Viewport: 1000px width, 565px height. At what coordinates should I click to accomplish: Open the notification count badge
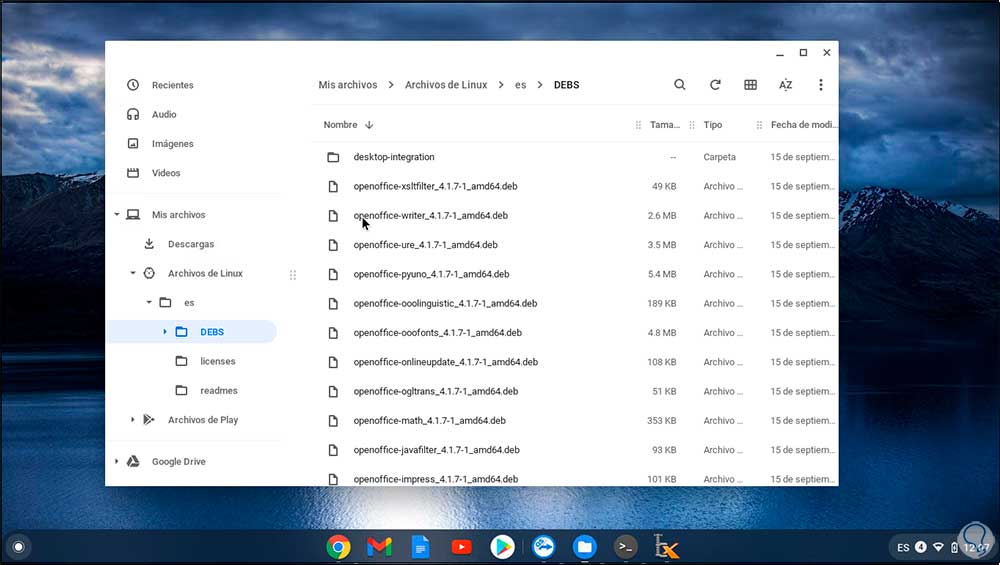point(920,547)
